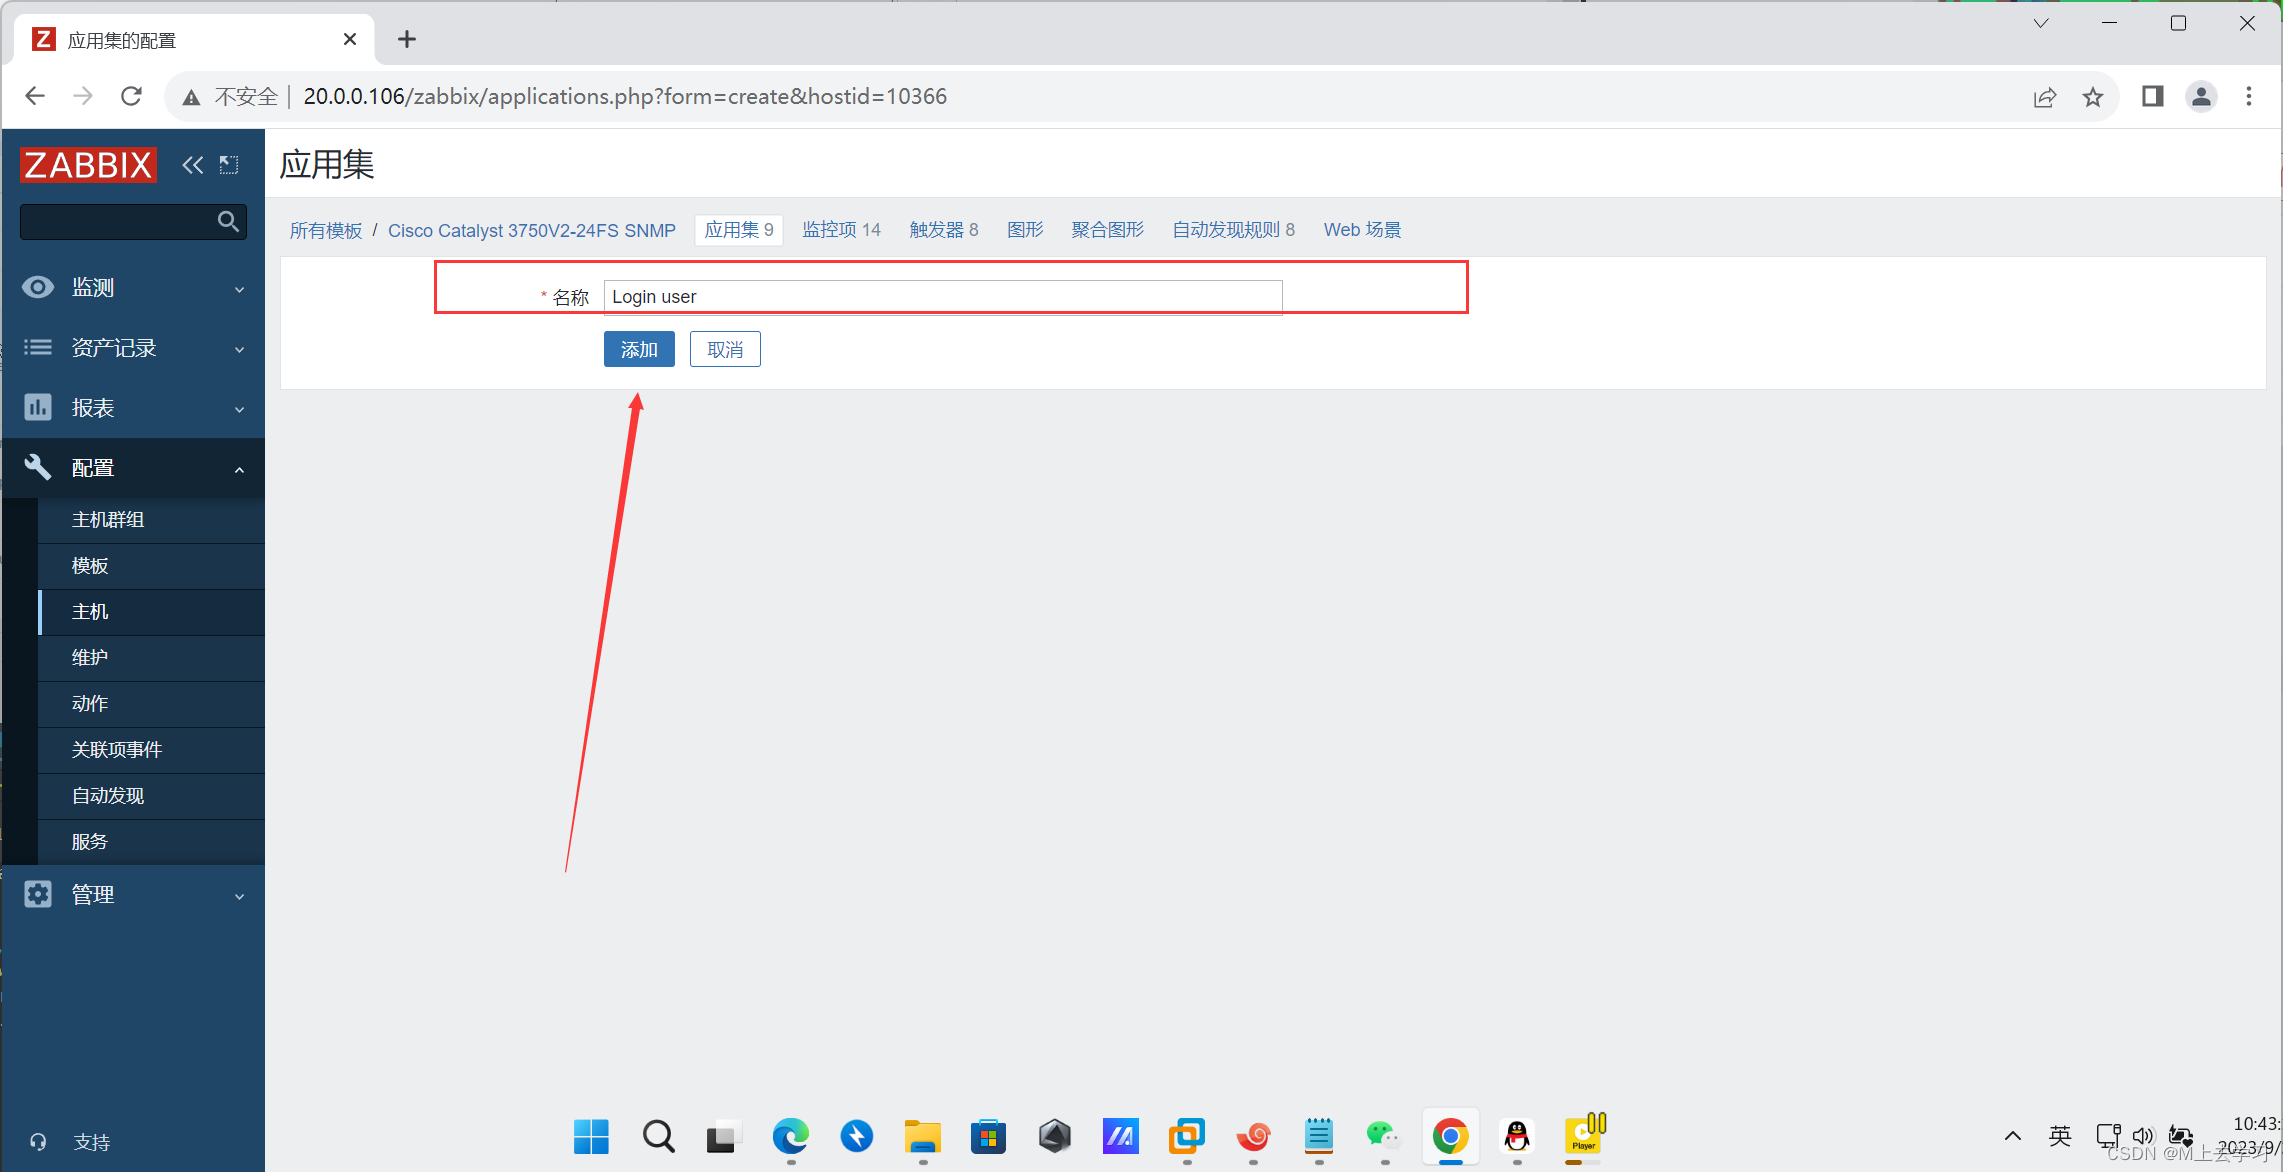The width and height of the screenshot is (2283, 1172).
Task: Click the address bar URL
Action: click(625, 96)
